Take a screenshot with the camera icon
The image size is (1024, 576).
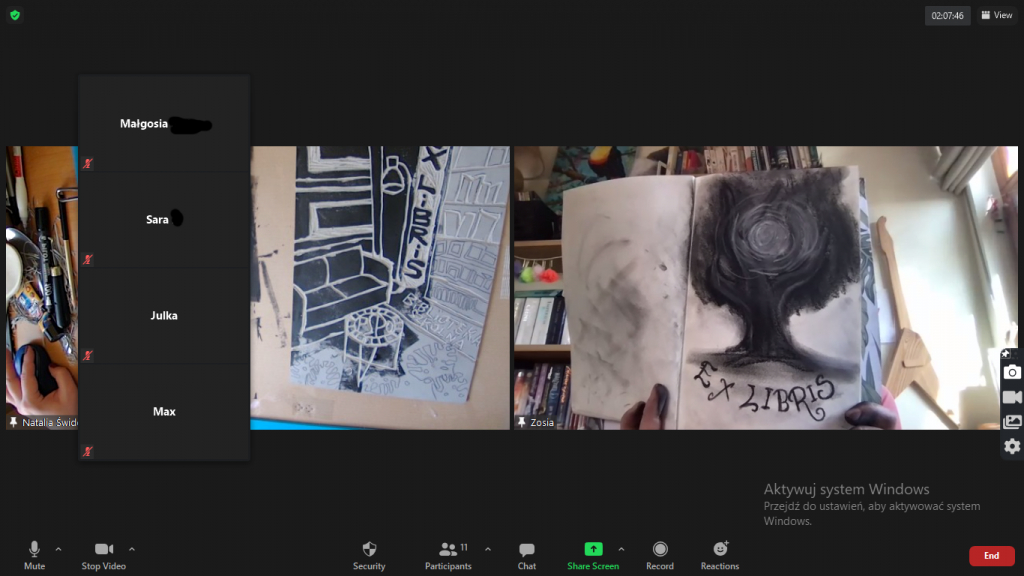coord(1012,372)
